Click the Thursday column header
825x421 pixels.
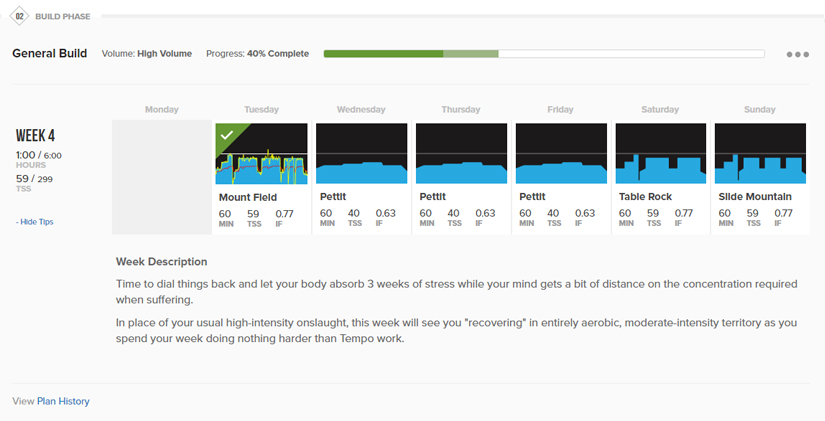(x=461, y=109)
